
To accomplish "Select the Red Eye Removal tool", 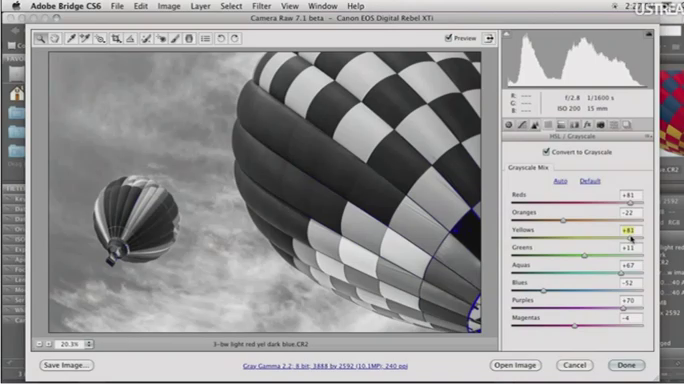I will click(161, 38).
